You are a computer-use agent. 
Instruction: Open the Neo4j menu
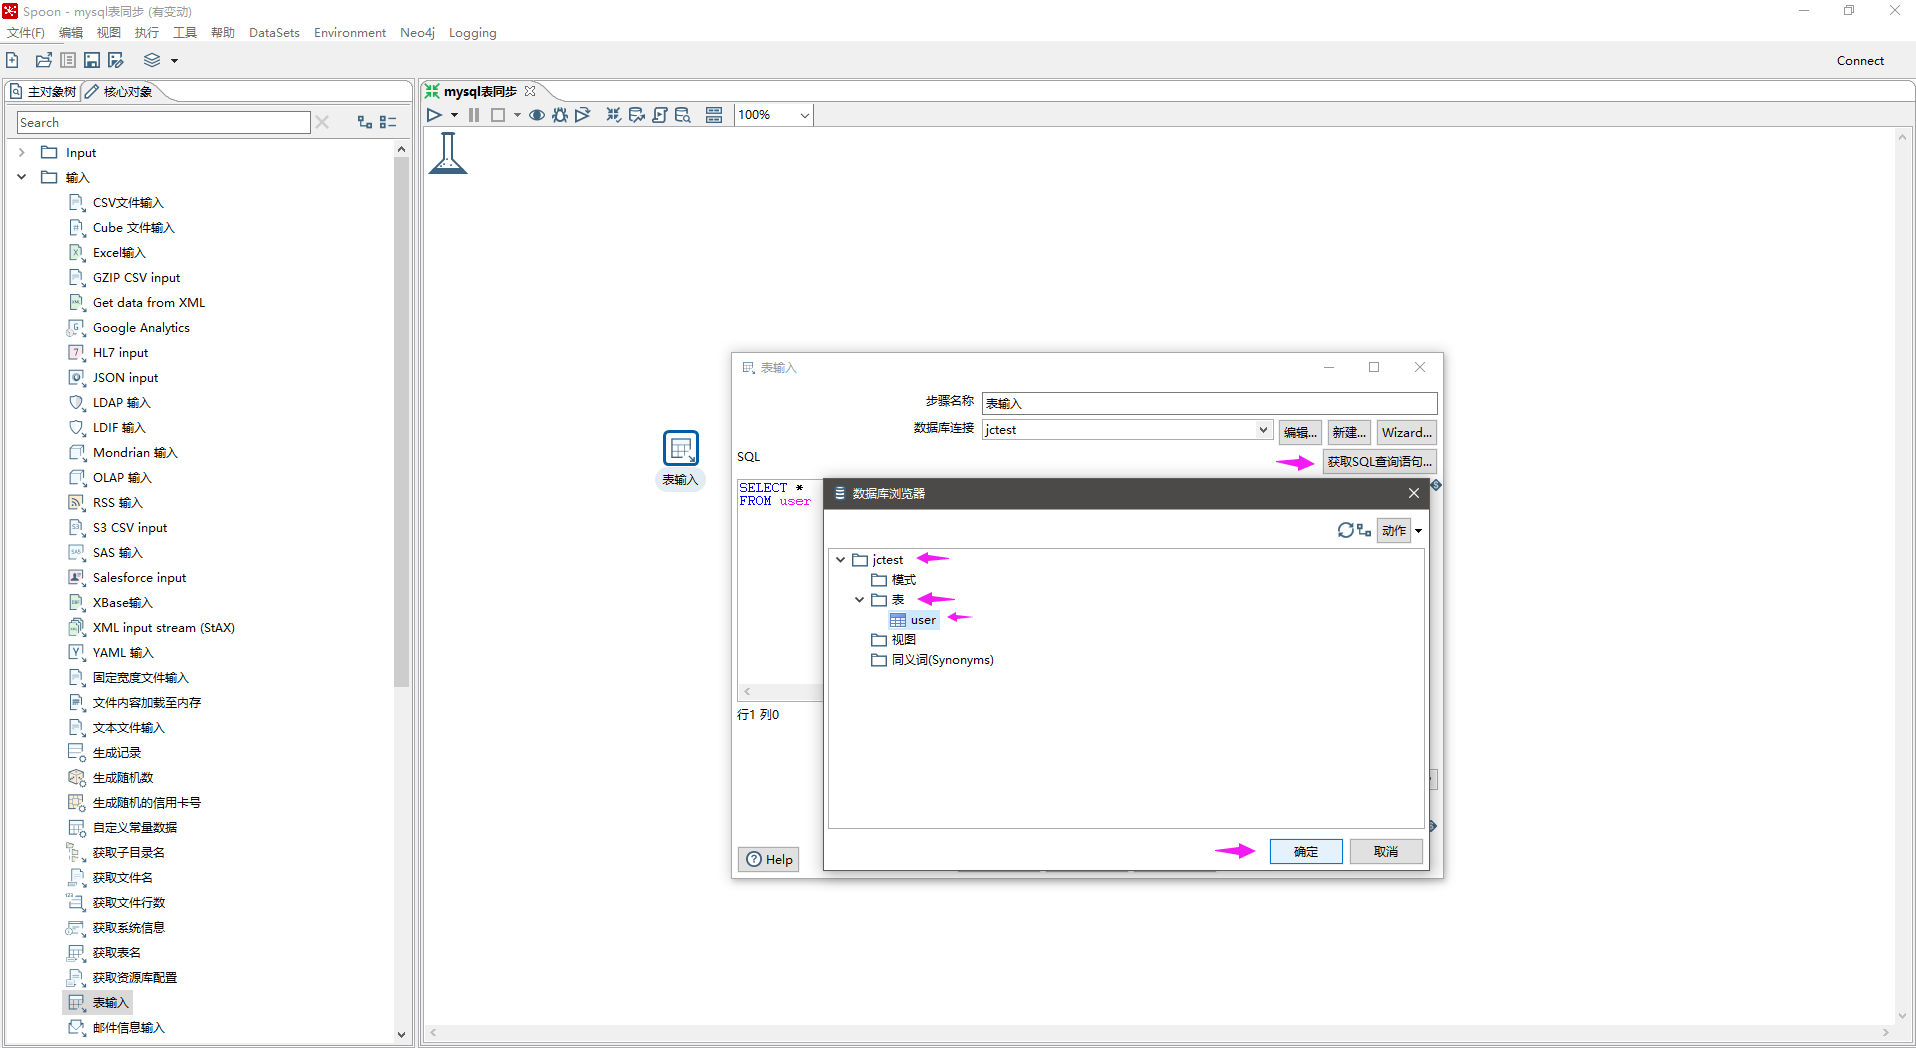[x=417, y=33]
